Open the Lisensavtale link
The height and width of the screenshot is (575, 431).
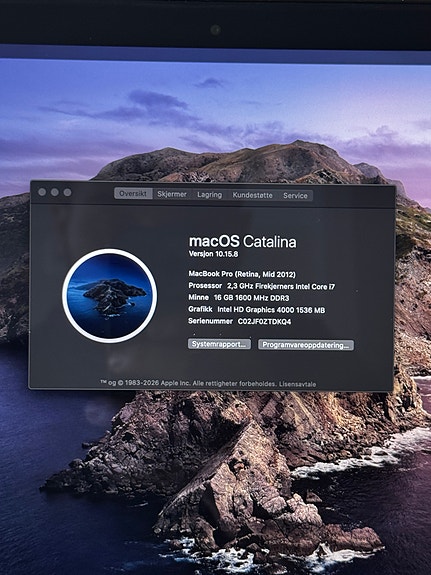point(297,384)
